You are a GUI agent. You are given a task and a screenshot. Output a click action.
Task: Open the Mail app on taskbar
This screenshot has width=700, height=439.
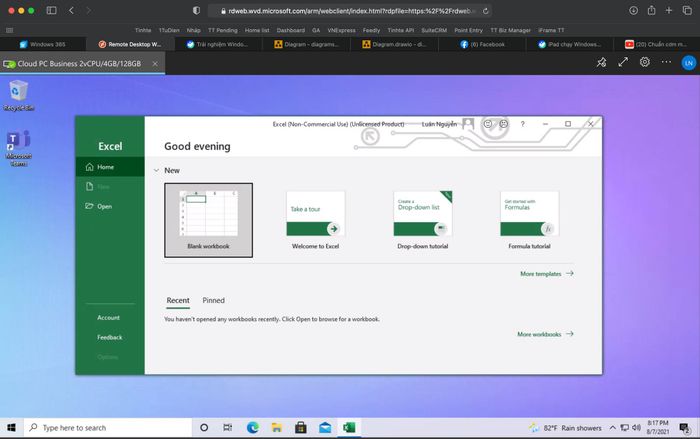pyautogui.click(x=325, y=428)
